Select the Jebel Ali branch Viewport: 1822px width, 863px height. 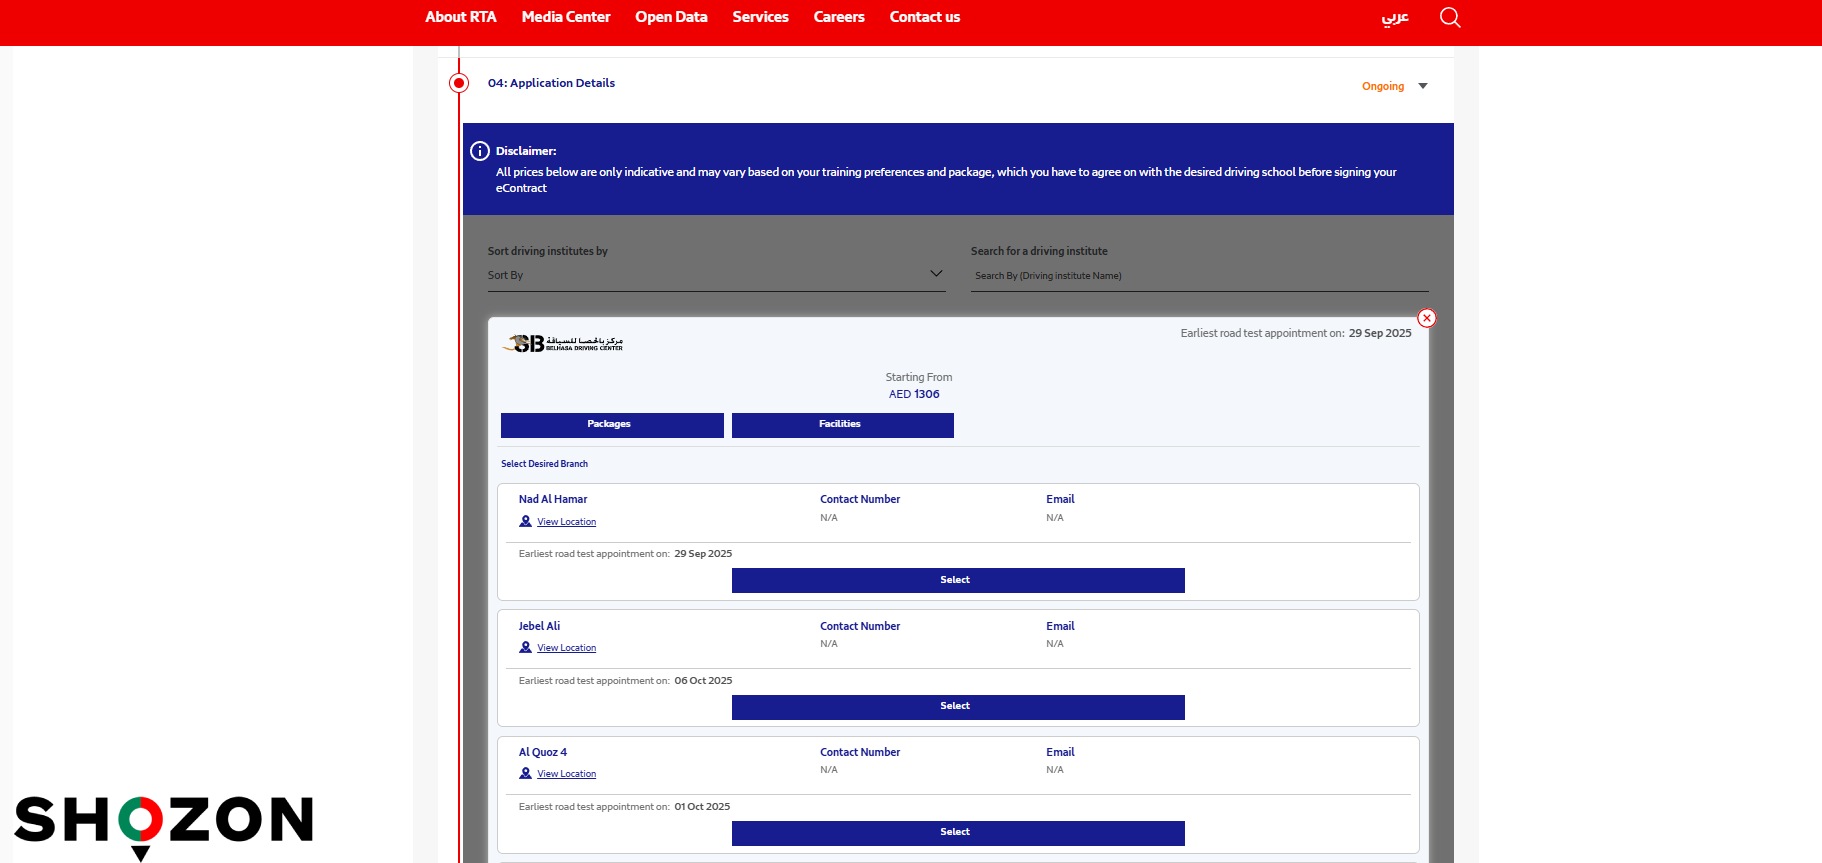click(957, 707)
